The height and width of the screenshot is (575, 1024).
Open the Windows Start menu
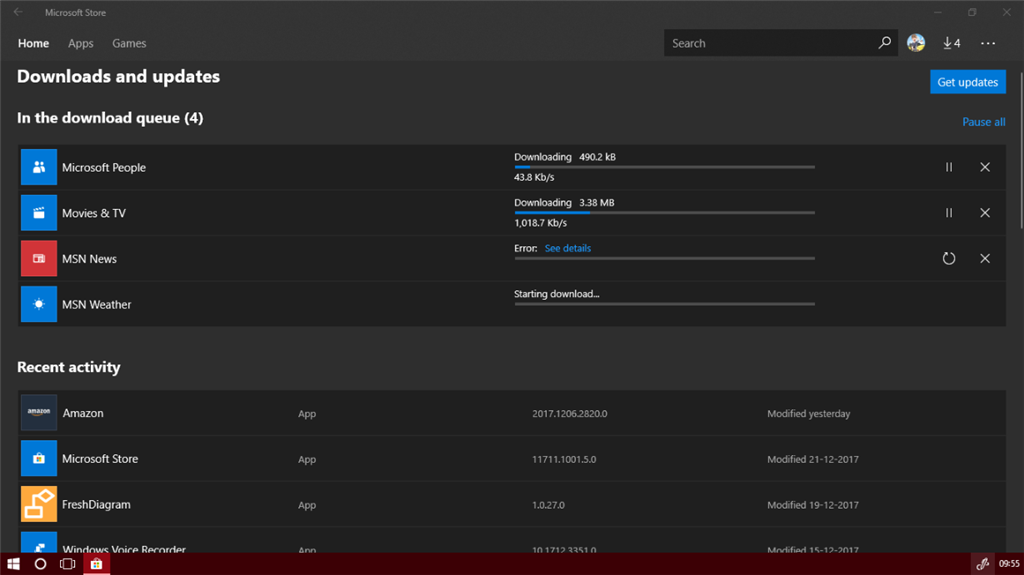pyautogui.click(x=13, y=564)
